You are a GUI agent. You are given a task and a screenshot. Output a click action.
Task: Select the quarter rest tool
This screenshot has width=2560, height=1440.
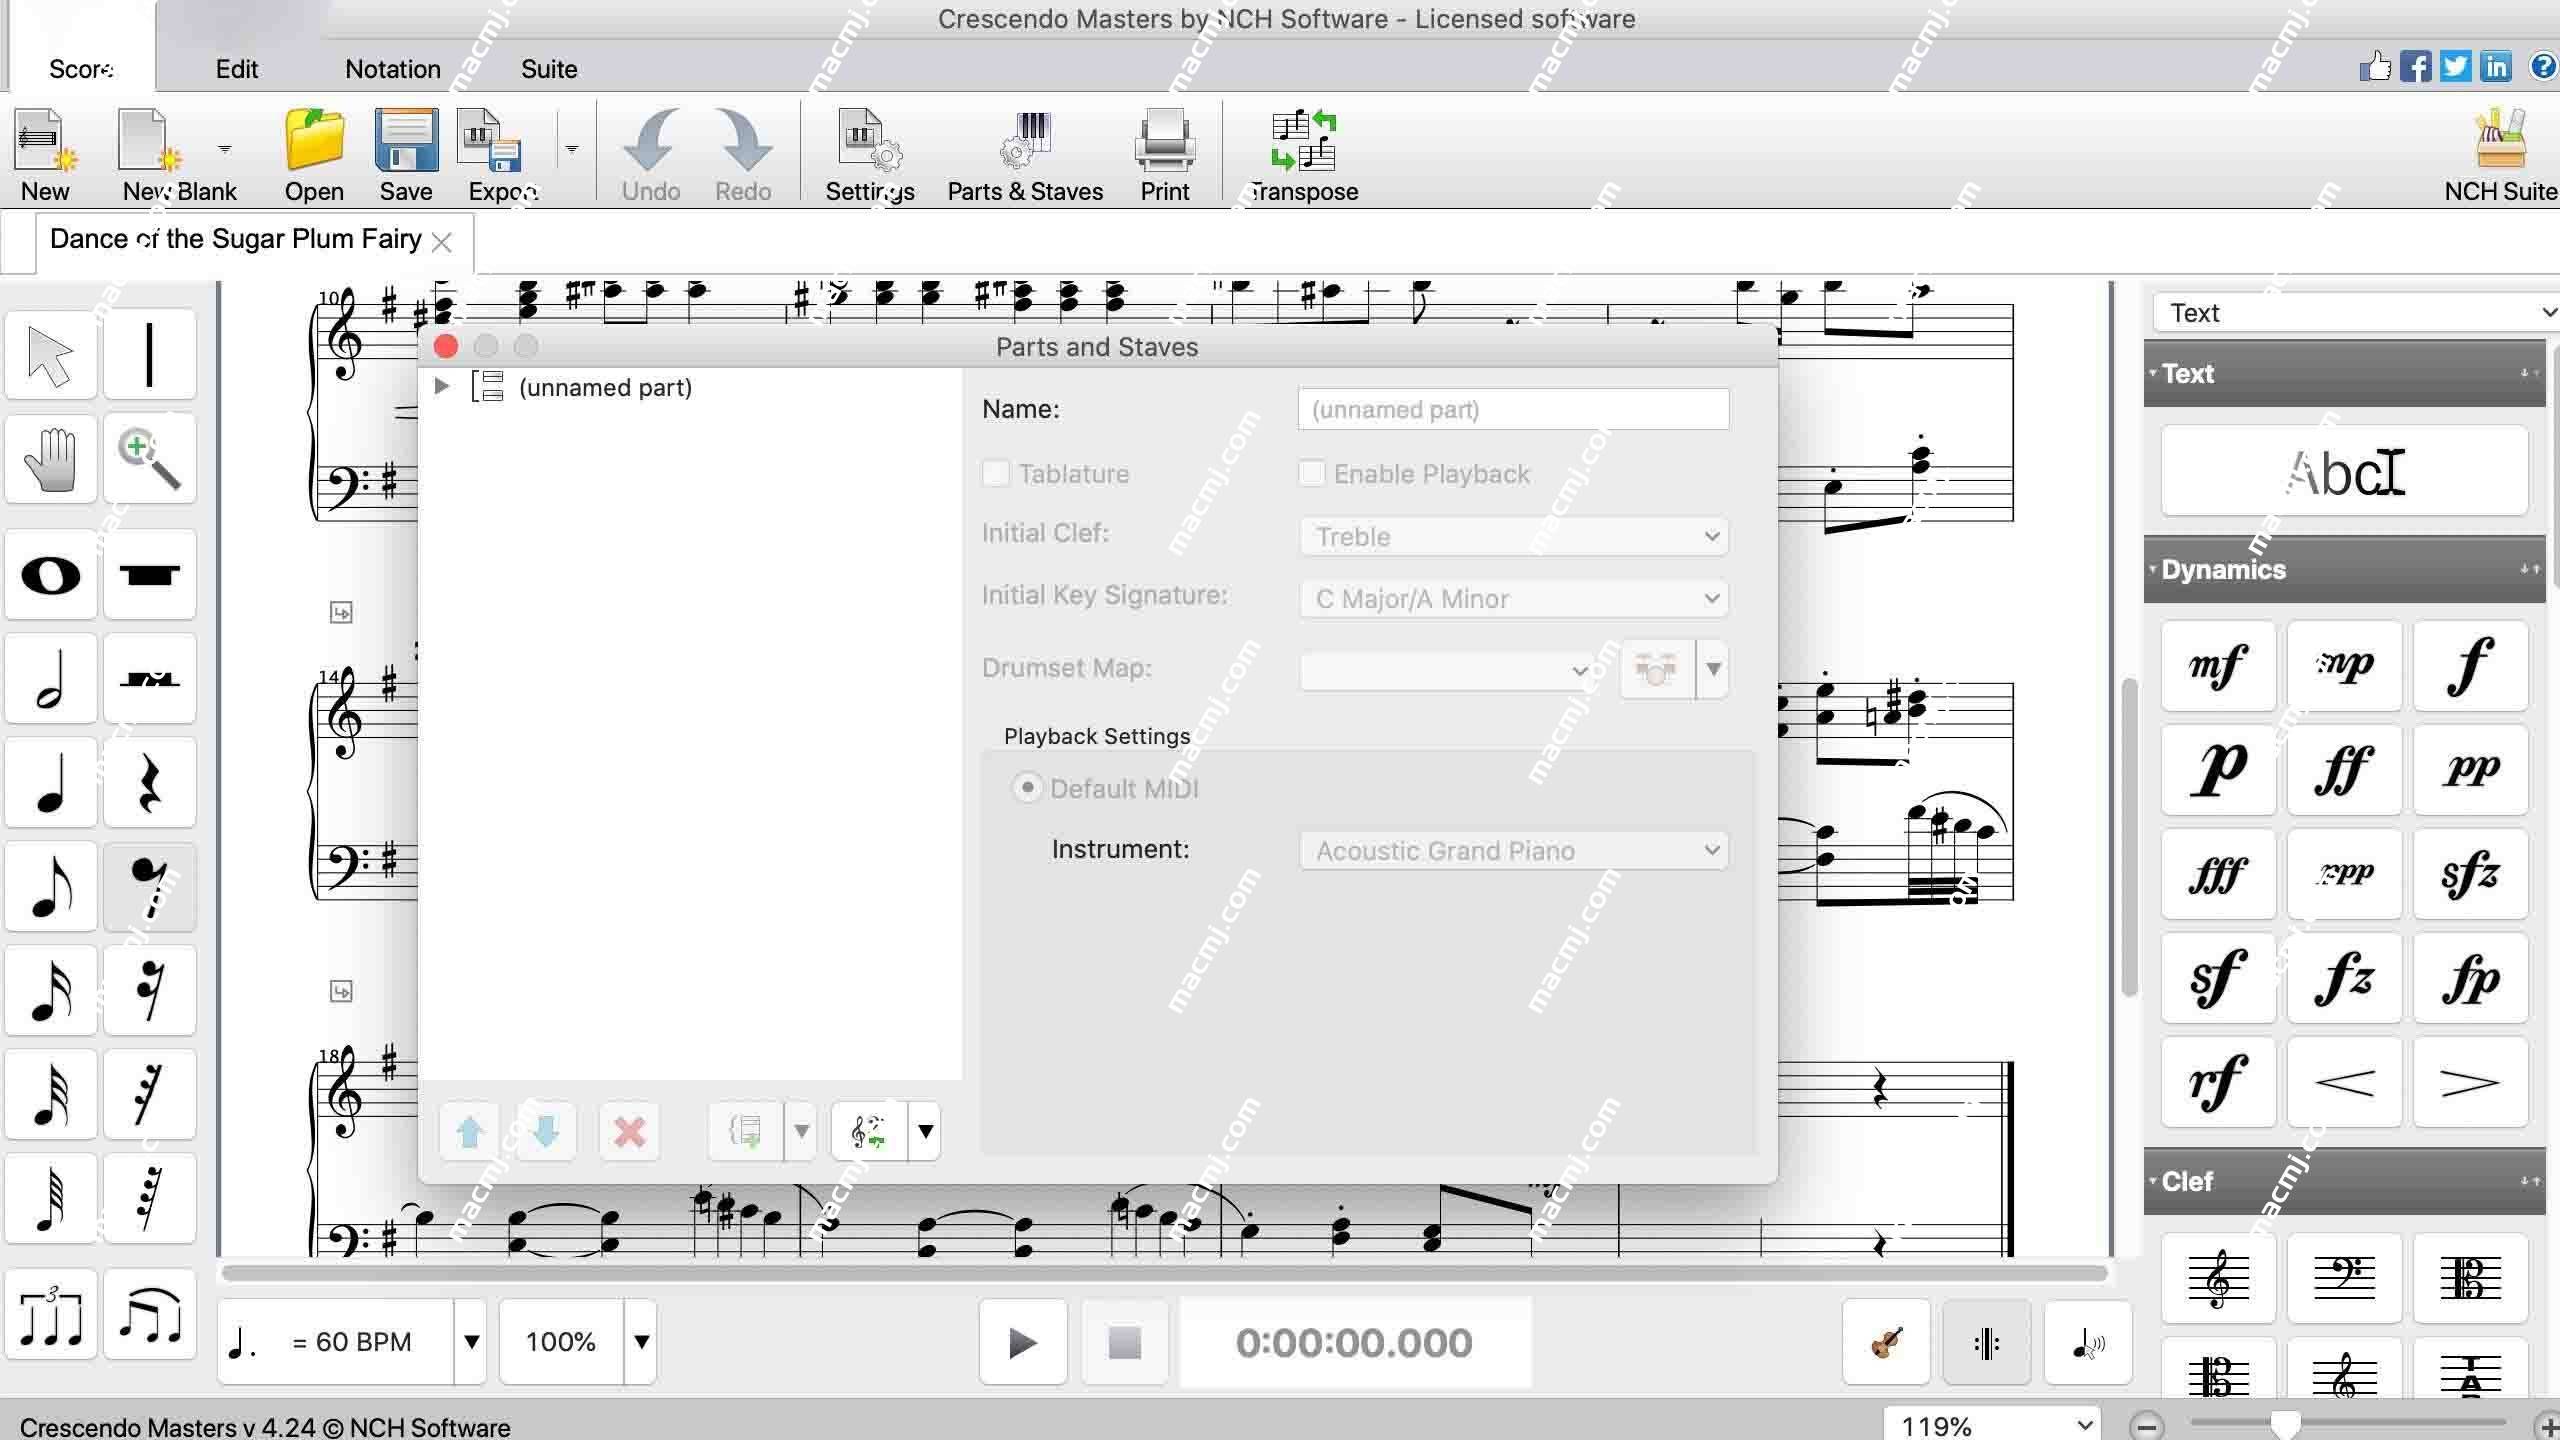click(149, 783)
